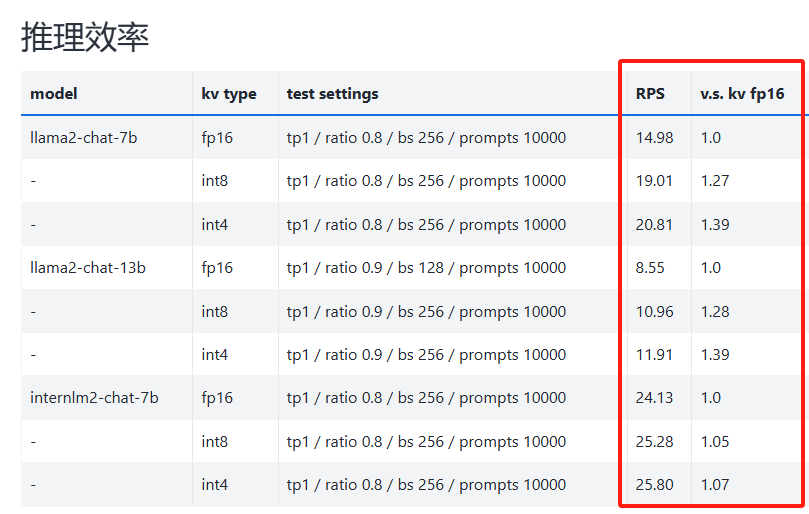Click int8 in the 25.28 RPS row
This screenshot has height=514, width=809.
click(214, 442)
